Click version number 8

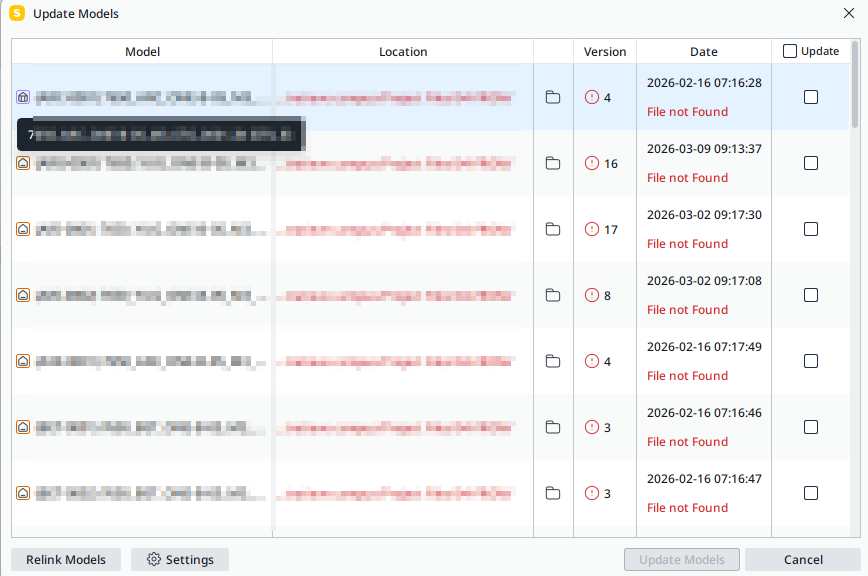(607, 296)
